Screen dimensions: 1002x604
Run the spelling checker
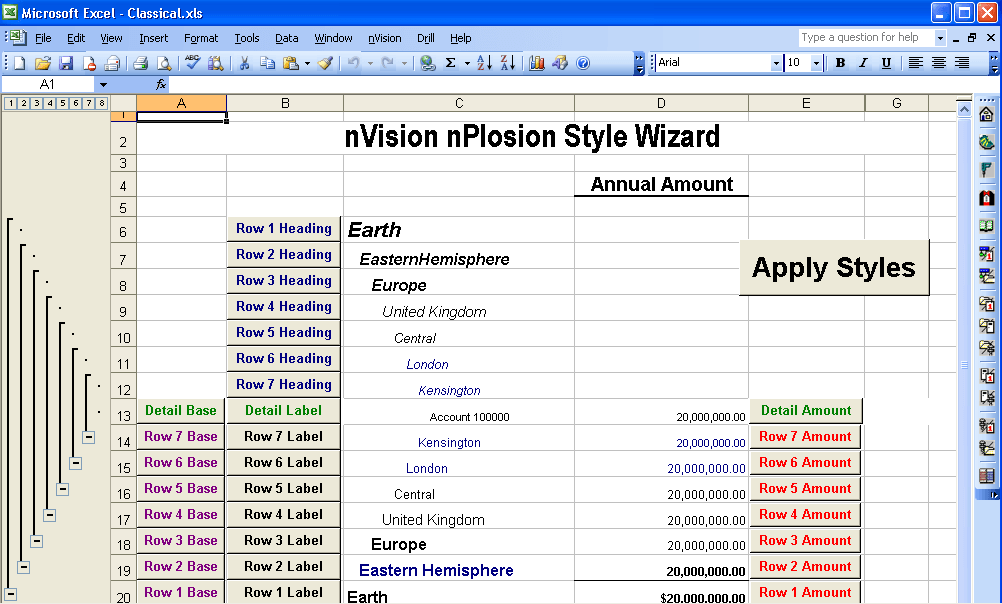tap(192, 62)
